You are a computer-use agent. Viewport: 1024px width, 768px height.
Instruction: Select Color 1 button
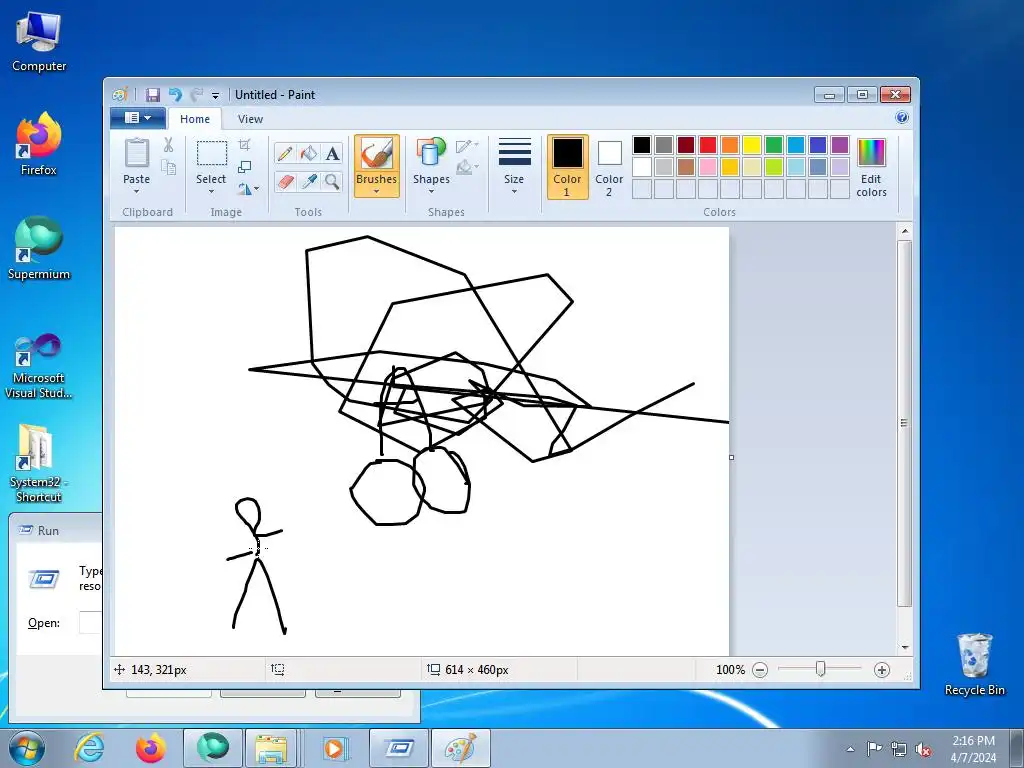(x=567, y=167)
